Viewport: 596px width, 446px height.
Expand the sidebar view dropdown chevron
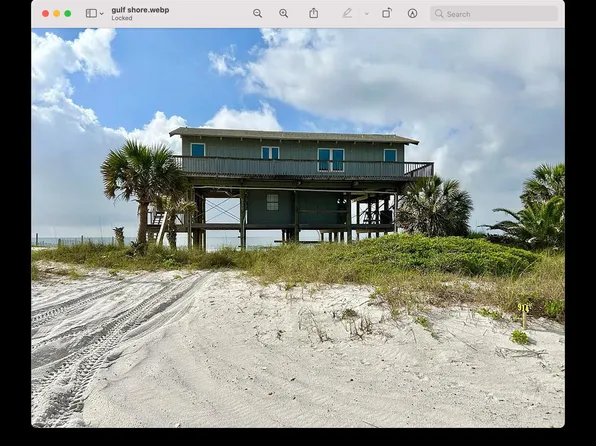click(101, 14)
